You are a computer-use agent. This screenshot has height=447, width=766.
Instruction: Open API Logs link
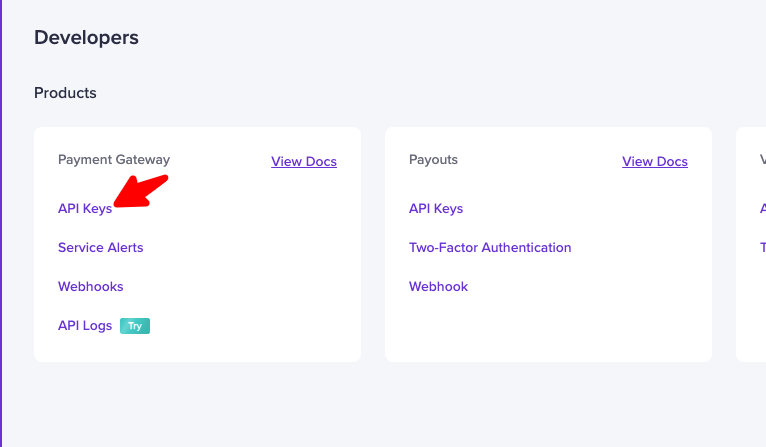tap(85, 326)
